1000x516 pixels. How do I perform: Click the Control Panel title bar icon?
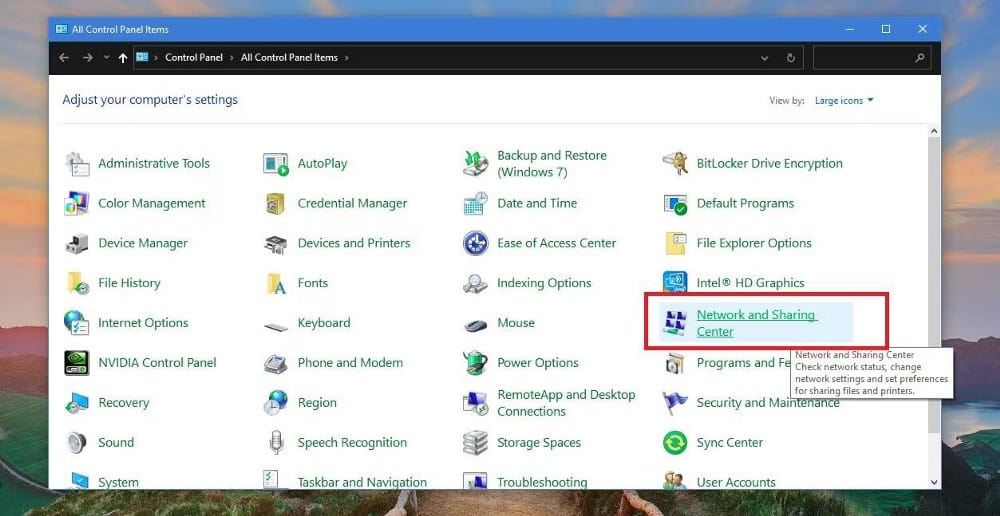61,29
